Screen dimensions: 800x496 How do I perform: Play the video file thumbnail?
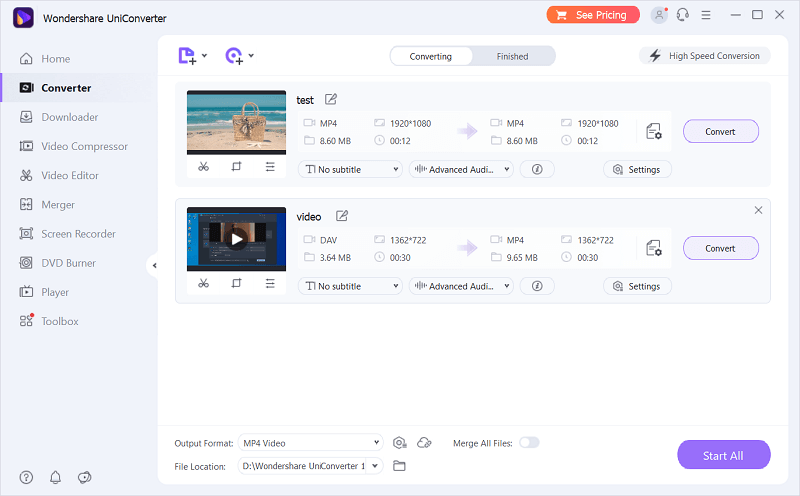(236, 239)
